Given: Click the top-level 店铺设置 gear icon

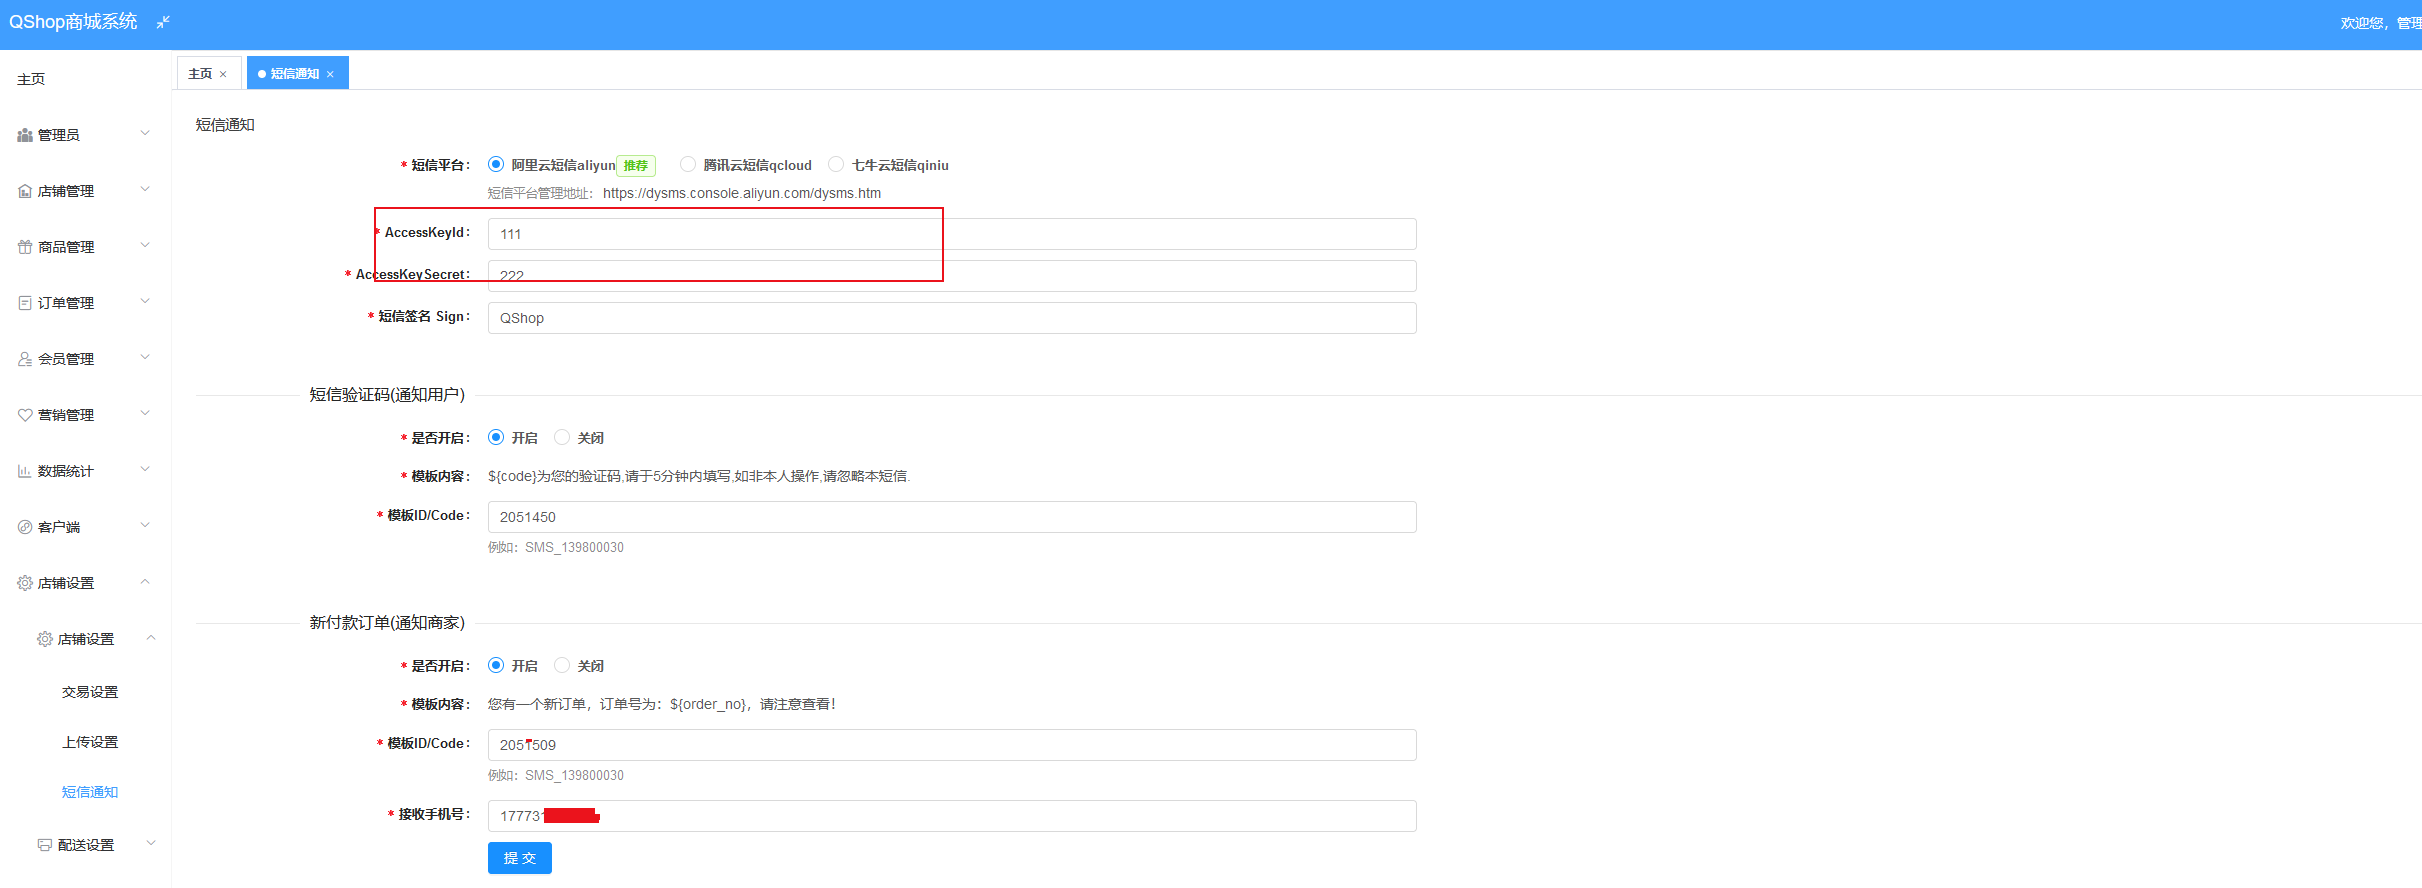Looking at the screenshot, I should point(25,583).
